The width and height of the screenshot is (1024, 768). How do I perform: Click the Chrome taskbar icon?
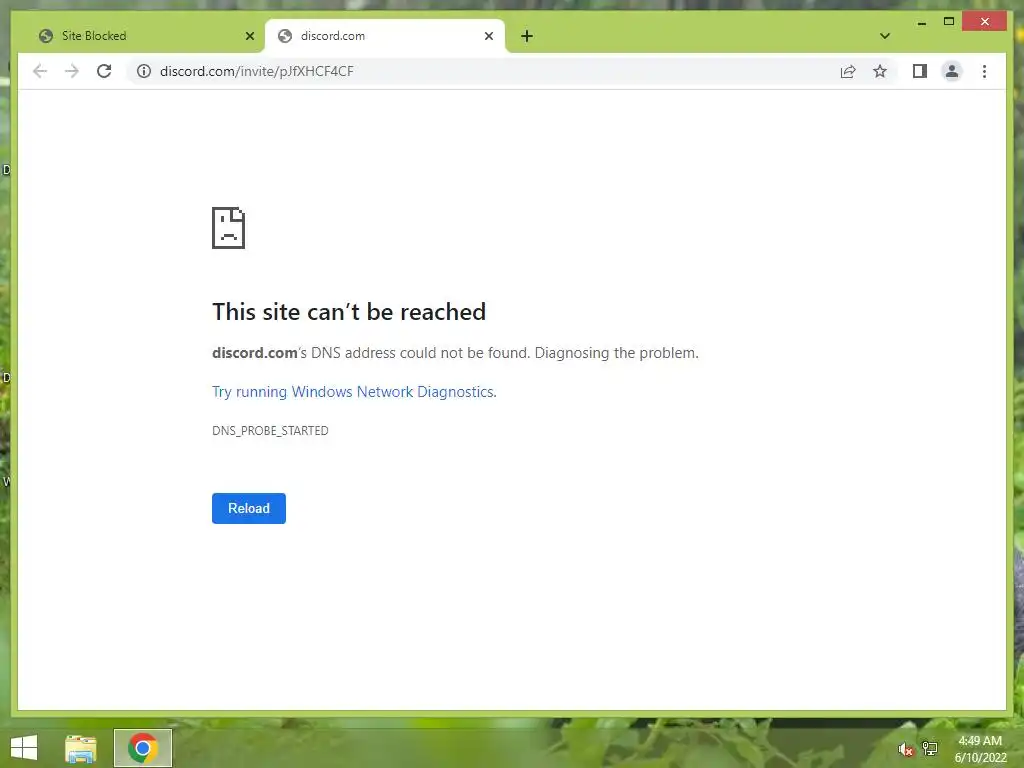[142, 748]
